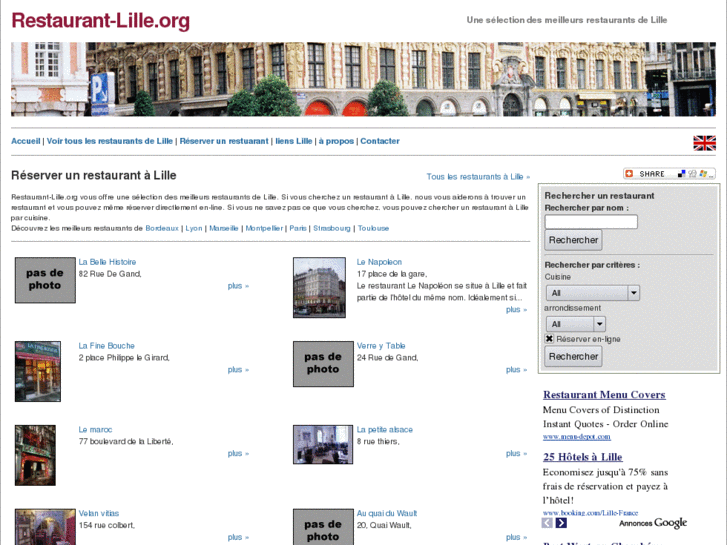
Task: Open the Marseille restaurants link
Action: 223,228
